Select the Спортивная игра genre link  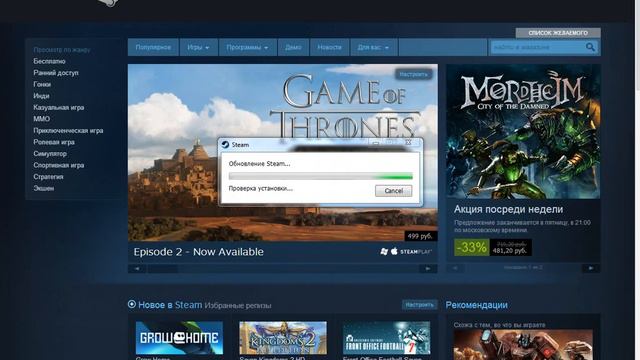(59, 165)
